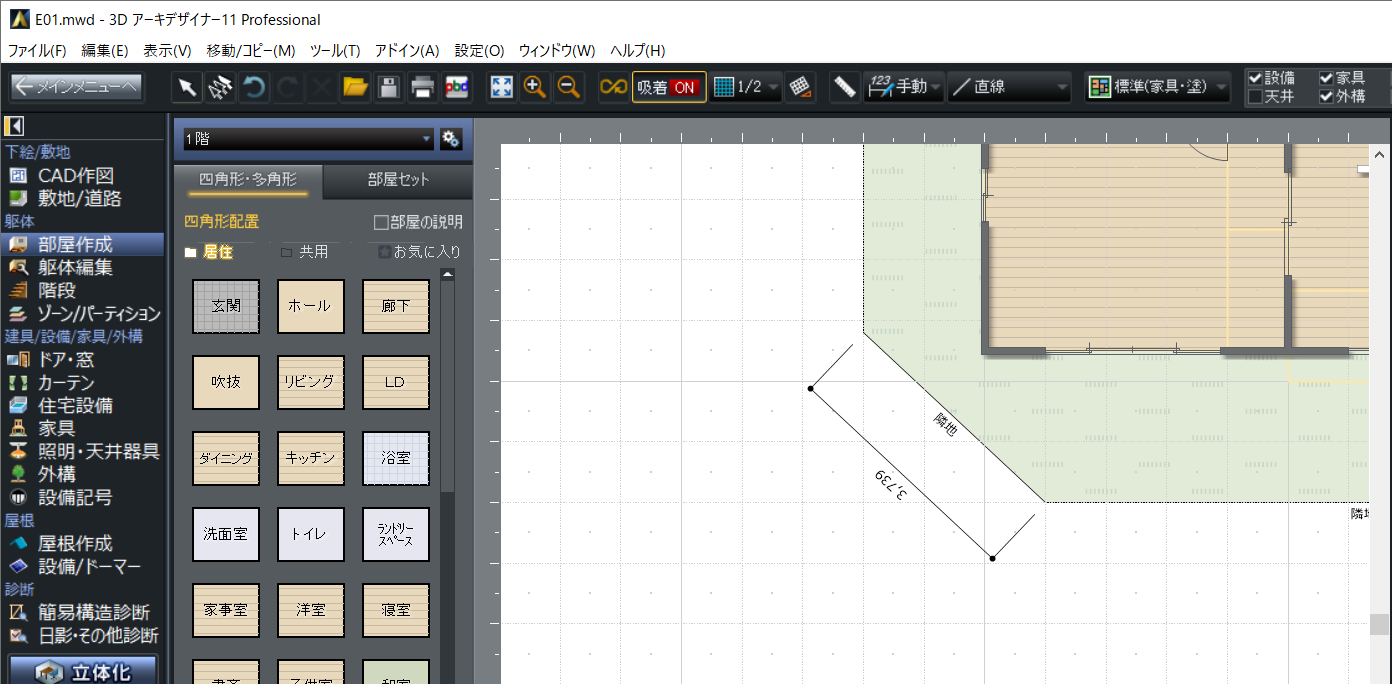Check the 部屋の説明 checkbox

[381, 222]
